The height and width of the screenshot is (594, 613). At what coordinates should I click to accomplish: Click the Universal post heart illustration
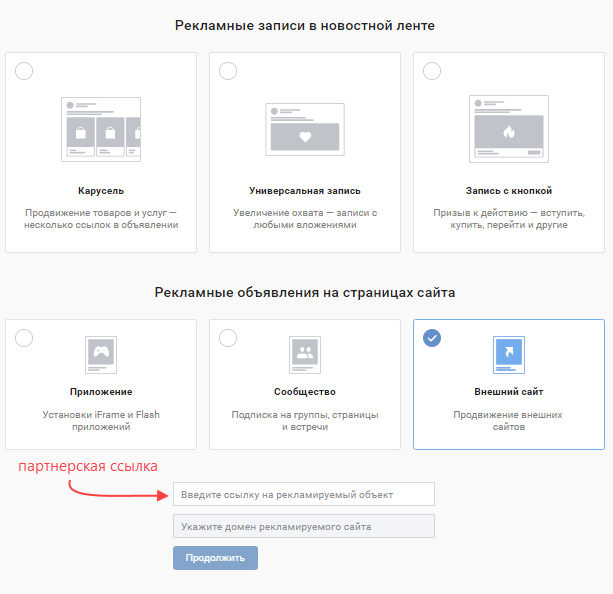coord(305,130)
